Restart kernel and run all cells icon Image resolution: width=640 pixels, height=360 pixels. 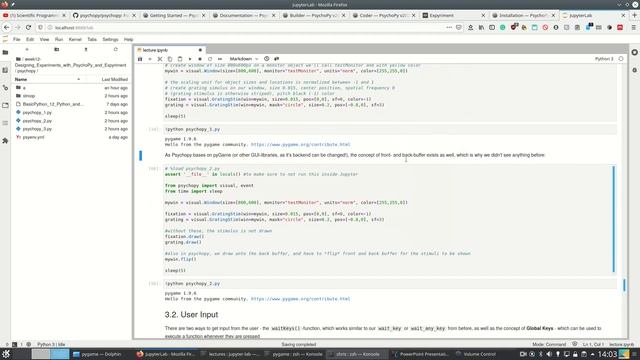click(x=220, y=59)
